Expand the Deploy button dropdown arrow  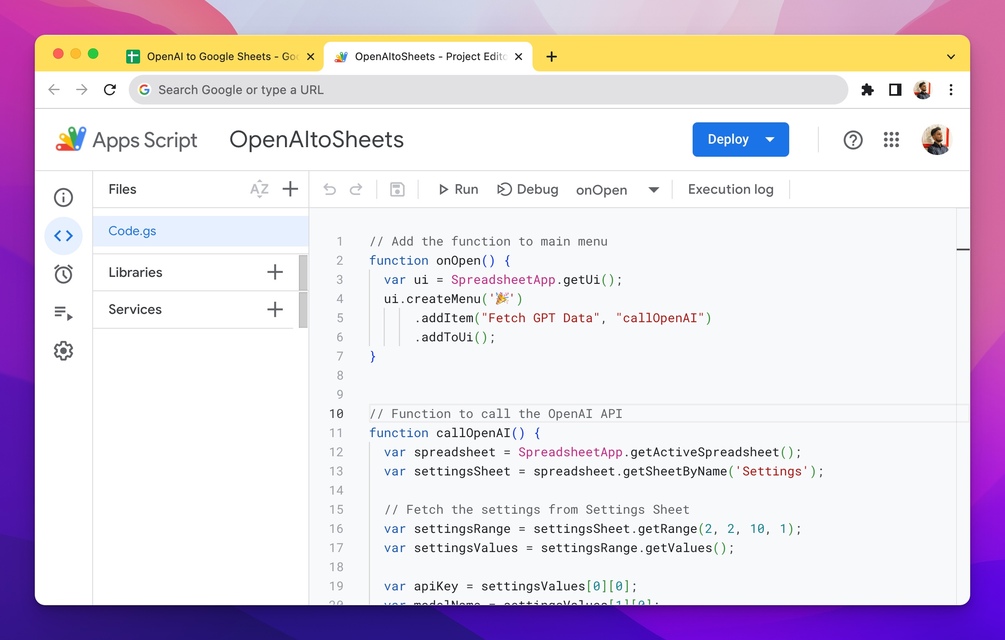[770, 140]
